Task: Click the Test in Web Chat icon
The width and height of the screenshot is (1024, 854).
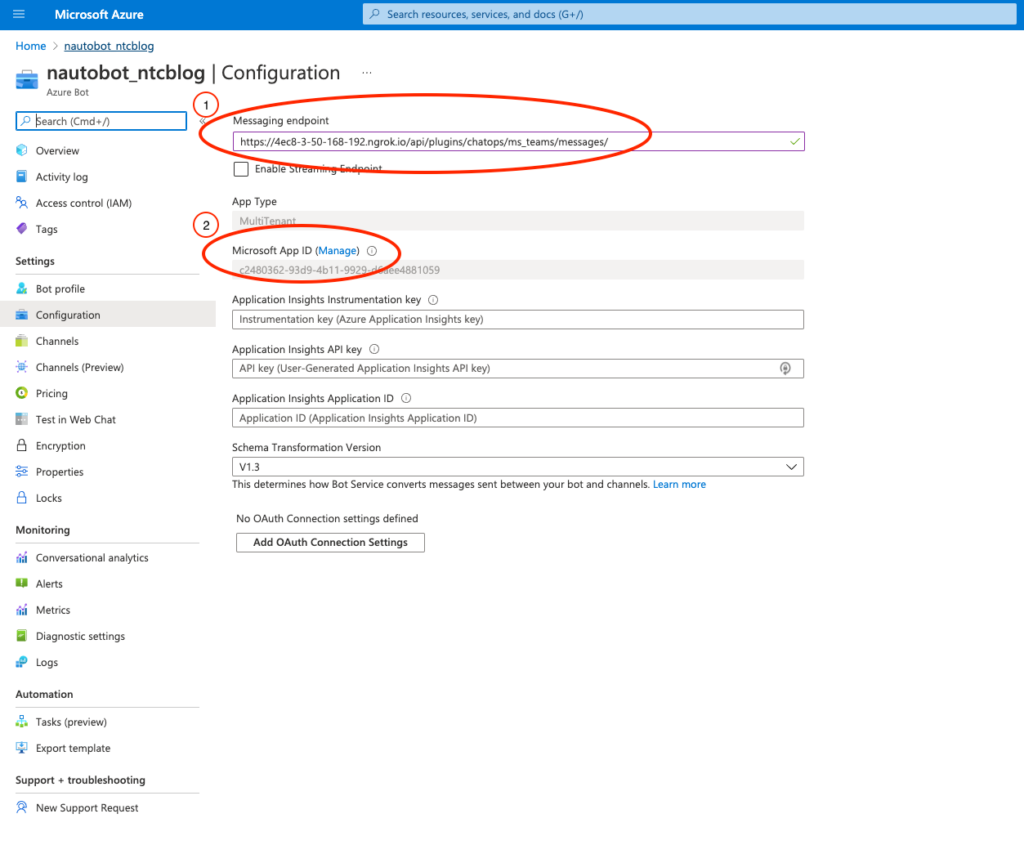Action: (x=22, y=419)
